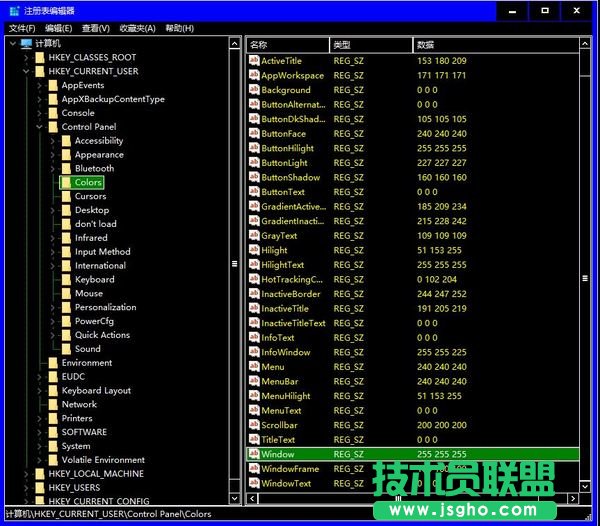Viewport: 600px width, 526px height.
Task: Select the HKEY_USERS hive
Action: pos(74,488)
